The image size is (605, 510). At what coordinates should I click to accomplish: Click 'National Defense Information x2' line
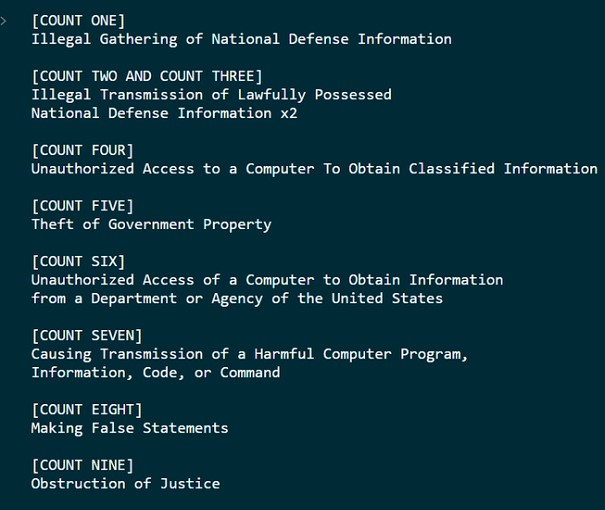(164, 113)
